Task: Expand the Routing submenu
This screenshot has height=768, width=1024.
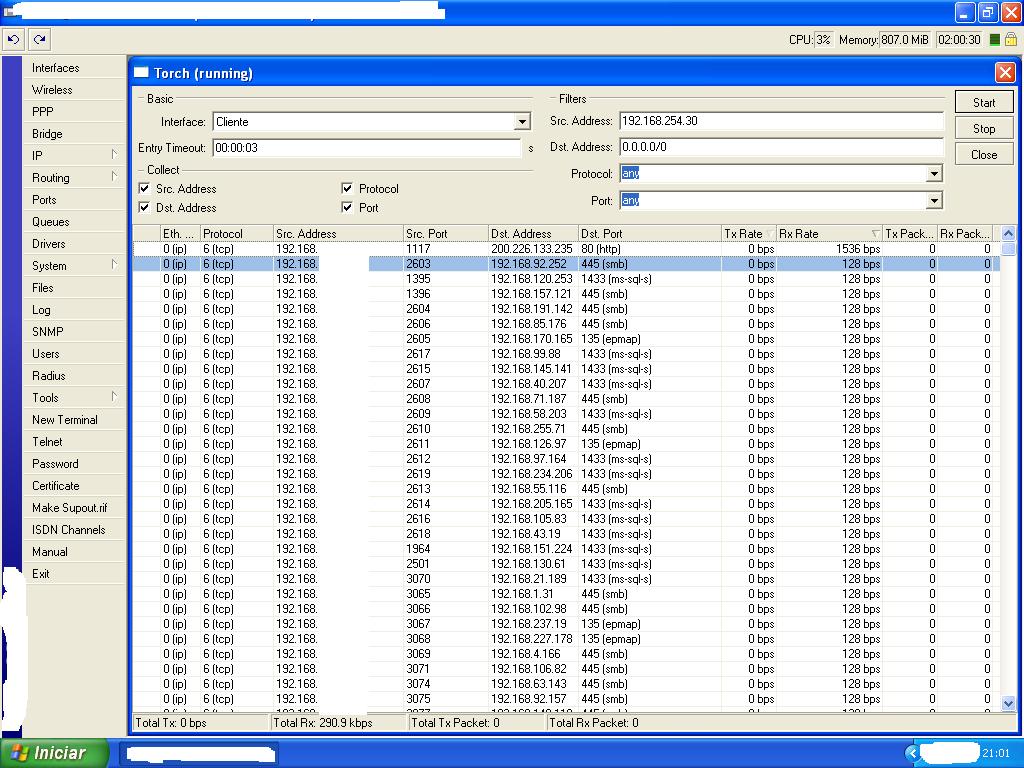Action: tap(74, 178)
